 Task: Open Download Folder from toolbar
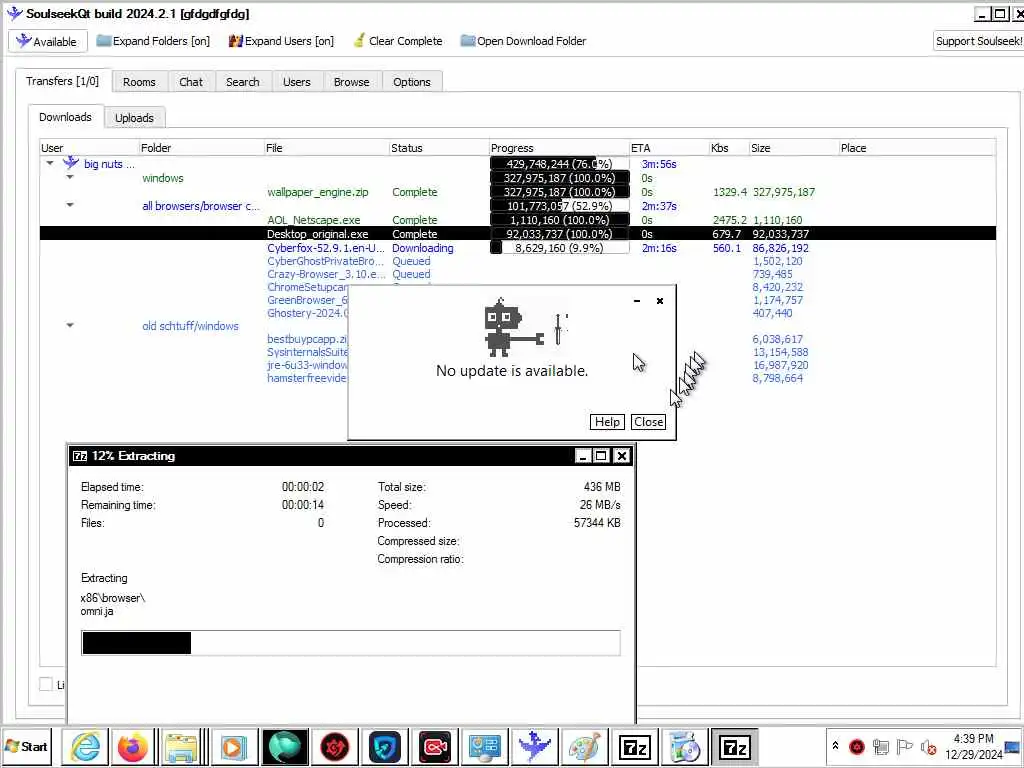[523, 41]
